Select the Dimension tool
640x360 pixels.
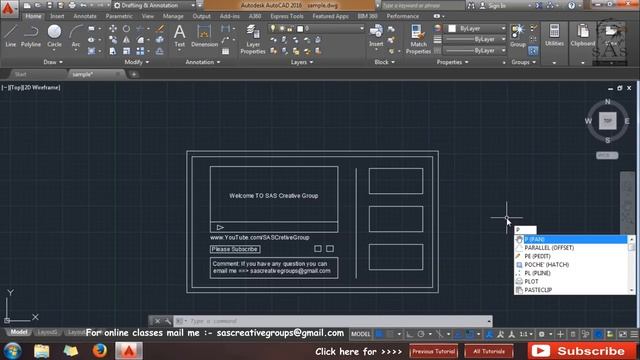coord(204,36)
